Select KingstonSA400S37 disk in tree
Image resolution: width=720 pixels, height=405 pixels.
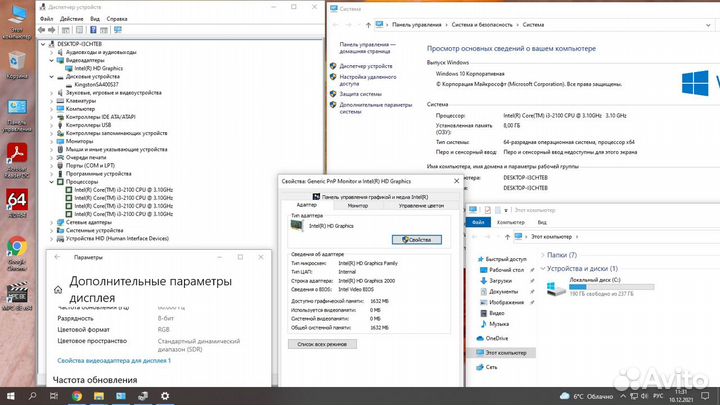[x=96, y=84]
